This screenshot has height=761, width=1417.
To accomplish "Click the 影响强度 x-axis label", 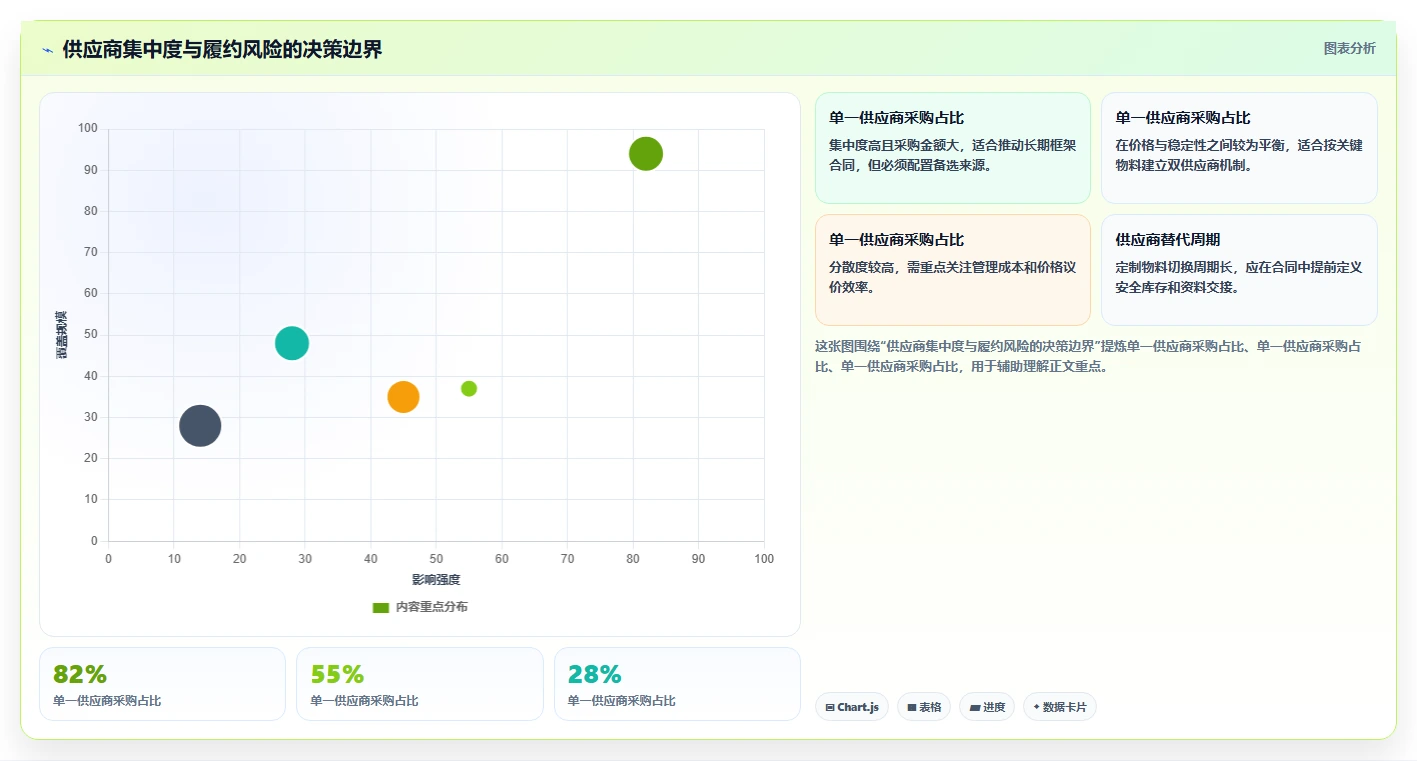I will (x=436, y=580).
